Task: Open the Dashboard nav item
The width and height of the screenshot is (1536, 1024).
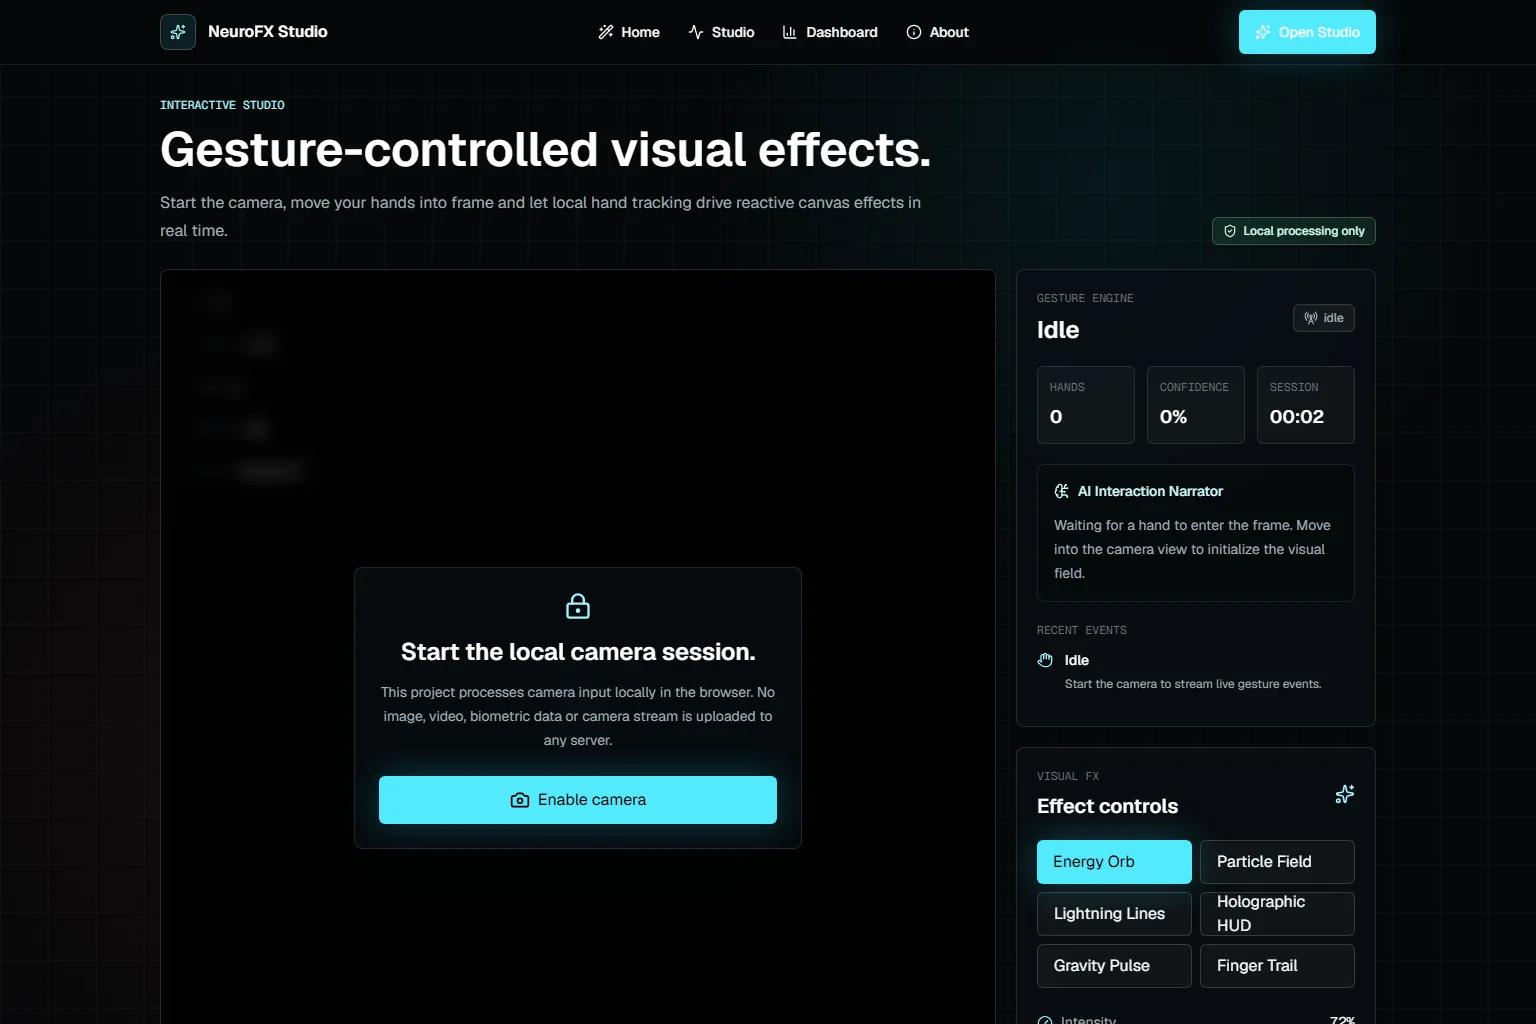Action: [830, 32]
